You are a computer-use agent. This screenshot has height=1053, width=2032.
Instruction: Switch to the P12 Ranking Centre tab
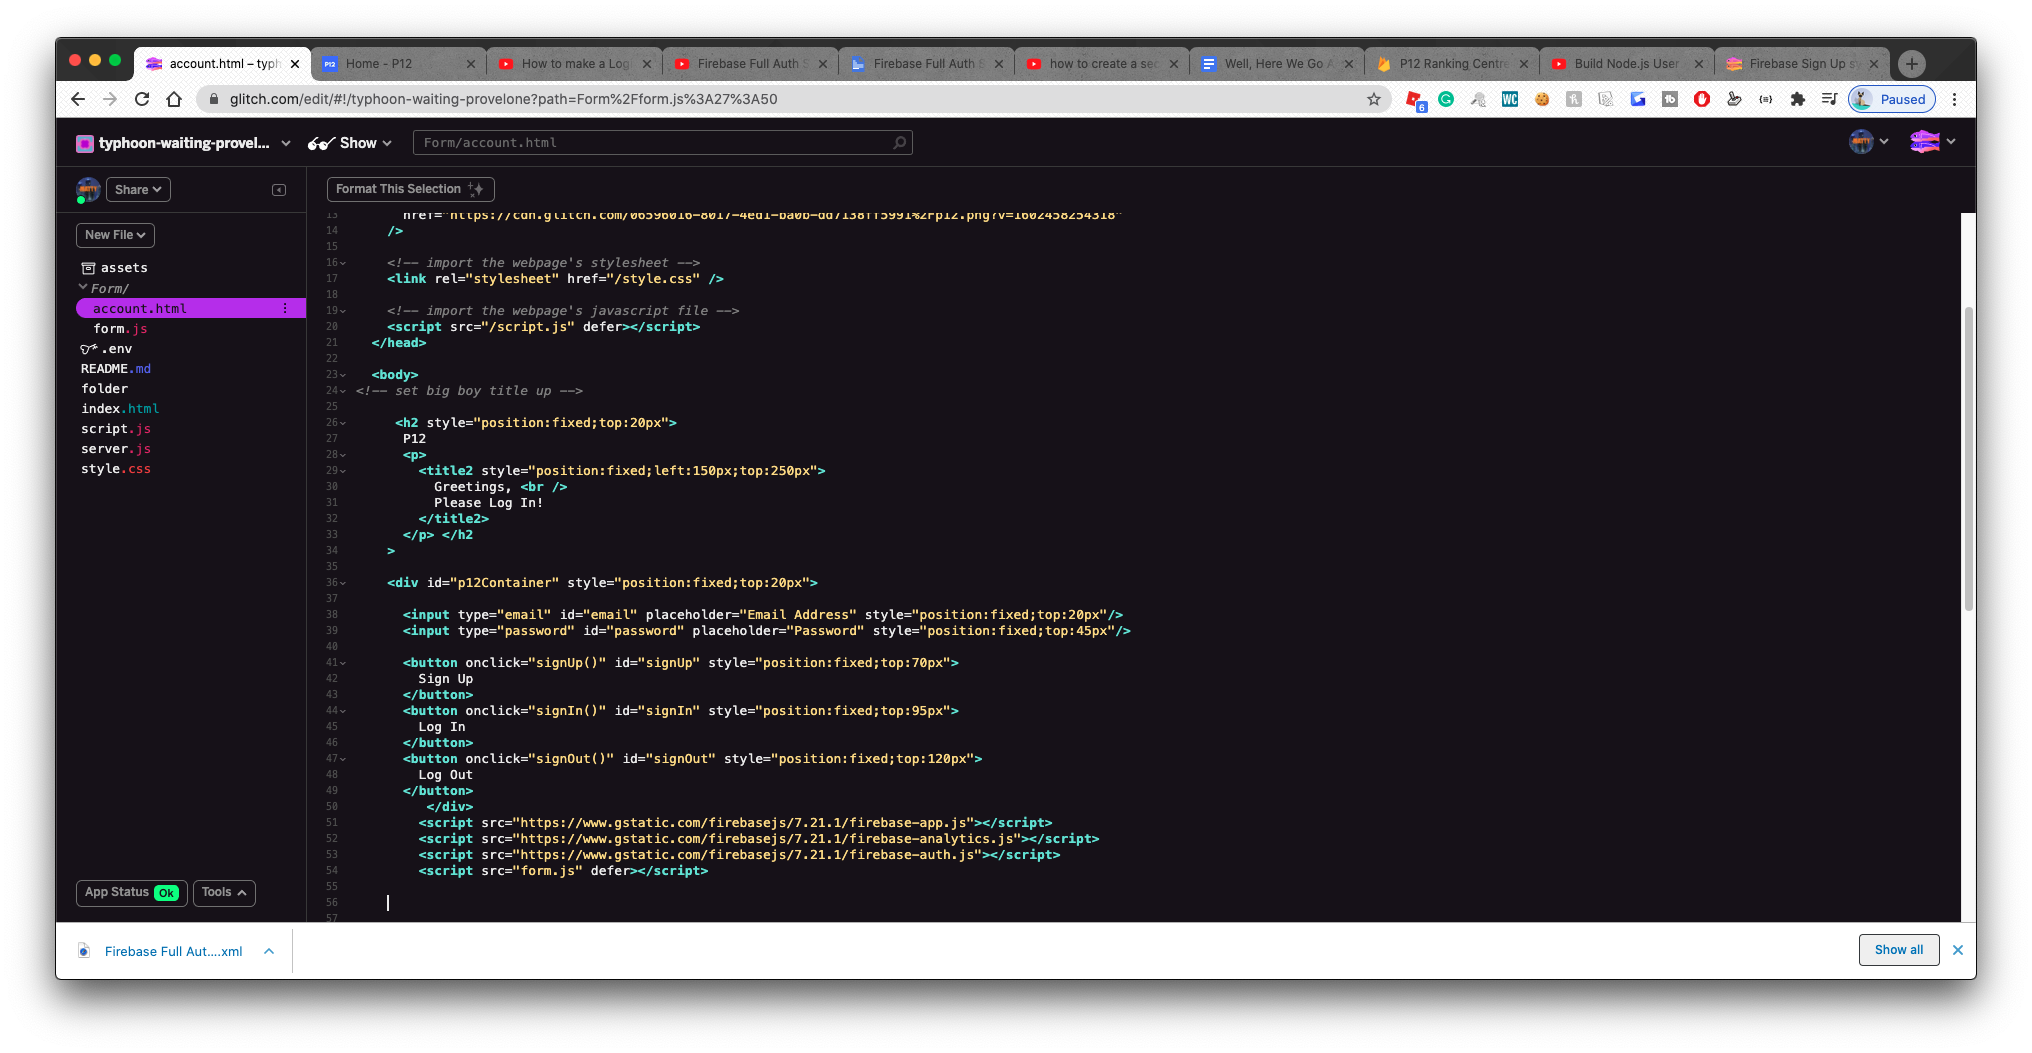[1452, 63]
